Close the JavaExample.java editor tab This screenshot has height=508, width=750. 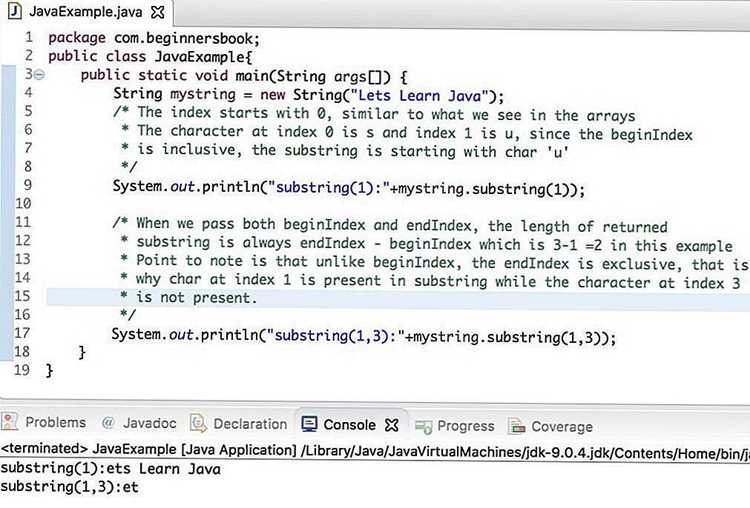click(x=157, y=12)
